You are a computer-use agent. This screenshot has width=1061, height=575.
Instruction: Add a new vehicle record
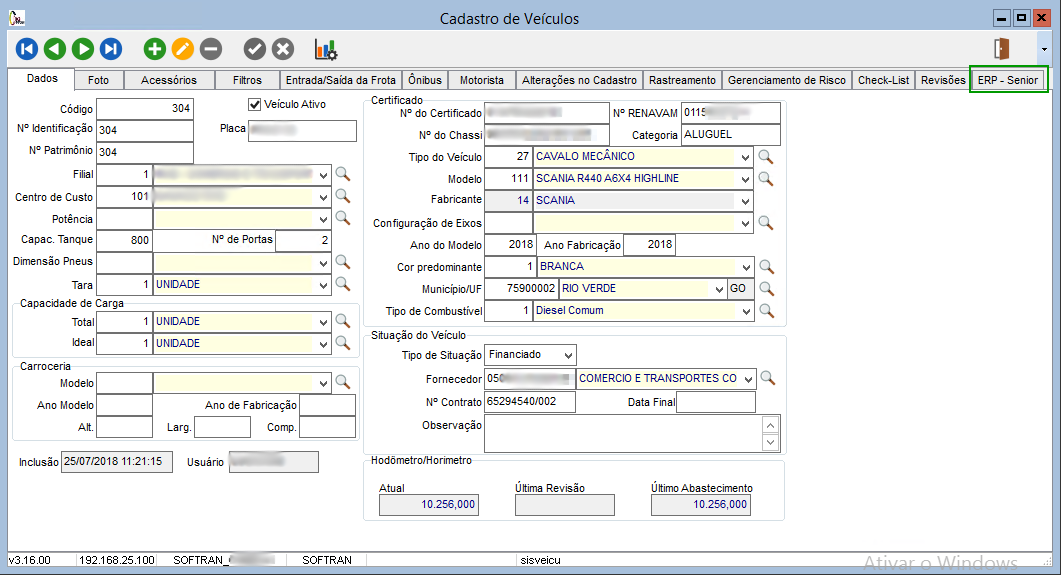(155, 48)
